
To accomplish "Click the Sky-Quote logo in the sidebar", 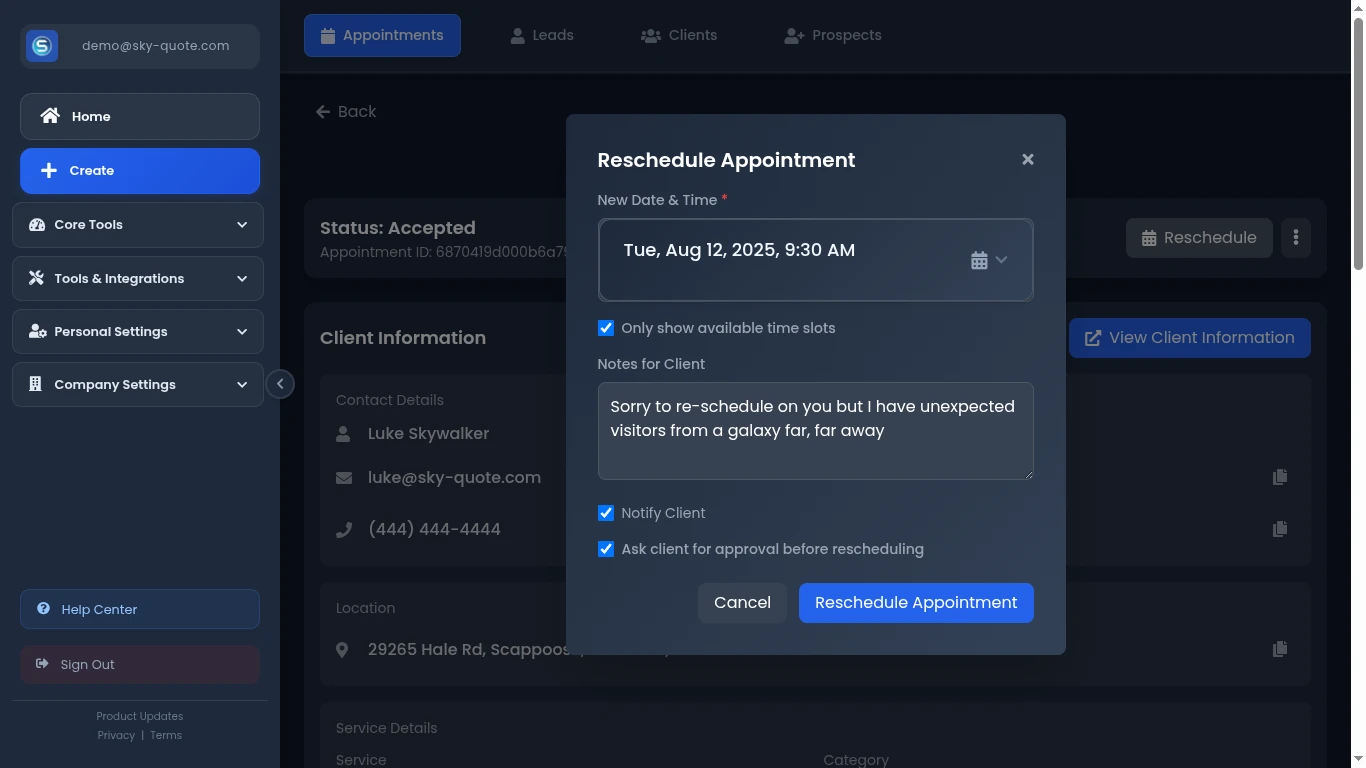I will 41,45.
